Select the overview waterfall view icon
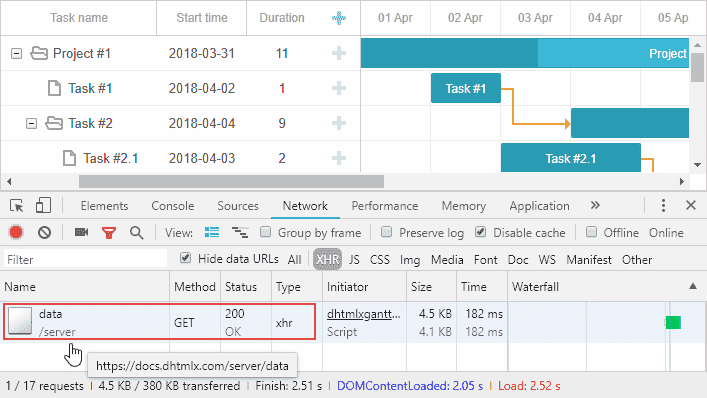This screenshot has height=398, width=707. click(240, 233)
